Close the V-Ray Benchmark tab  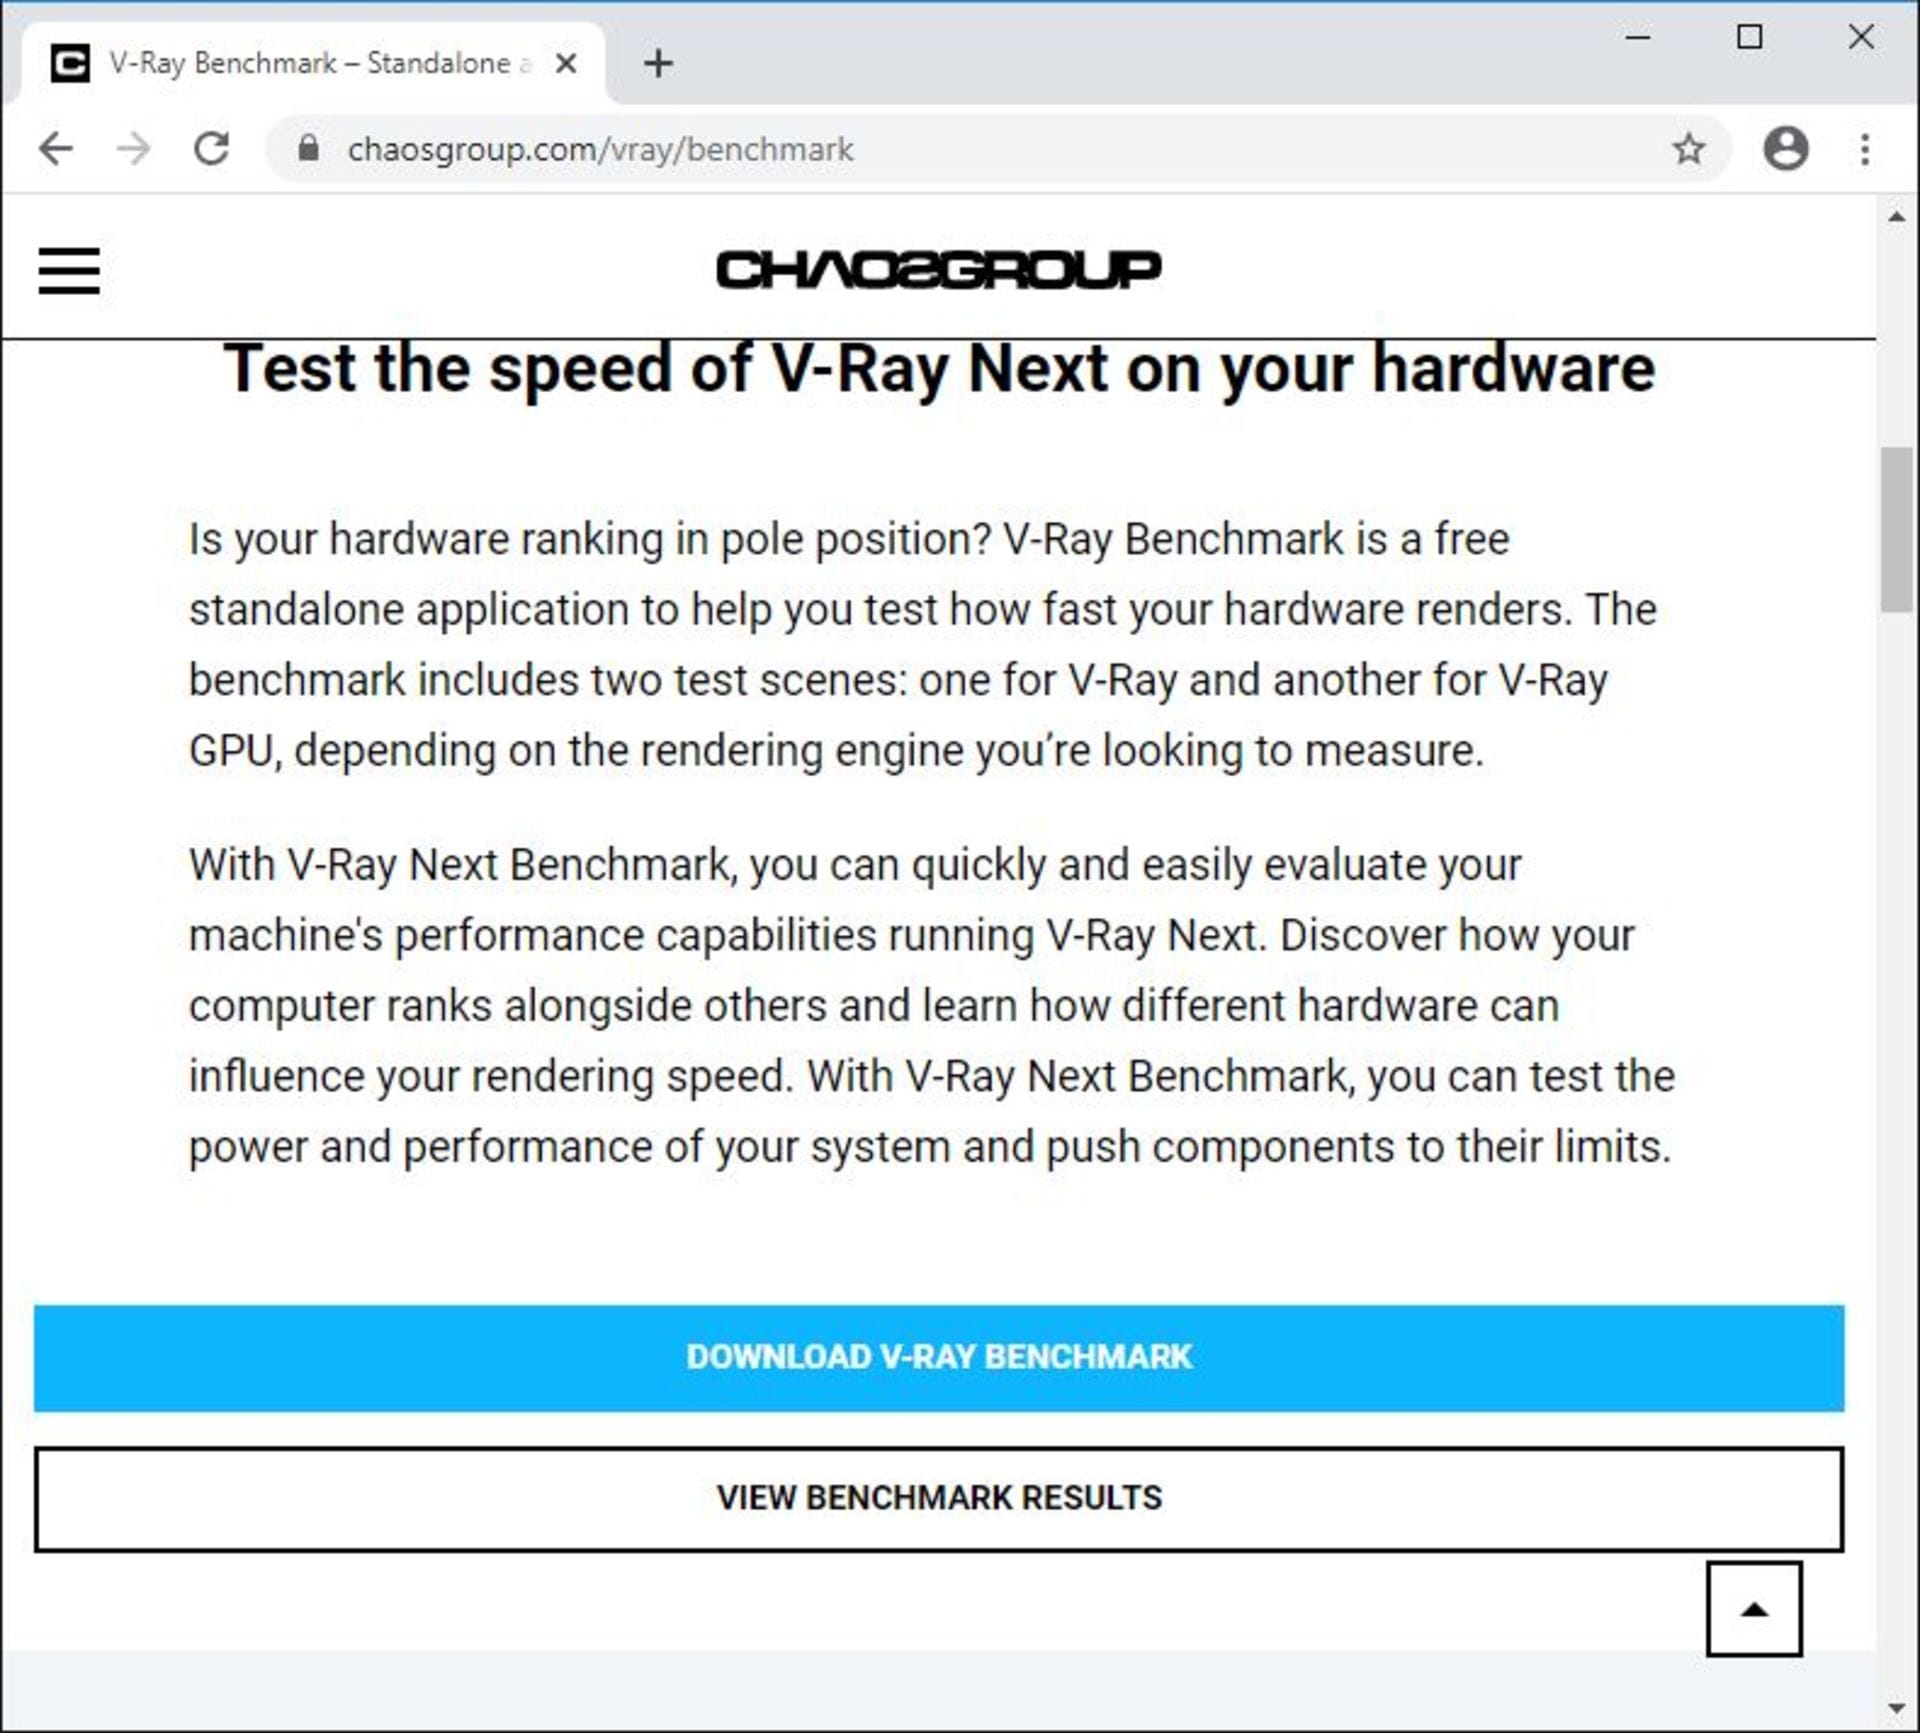[x=566, y=64]
